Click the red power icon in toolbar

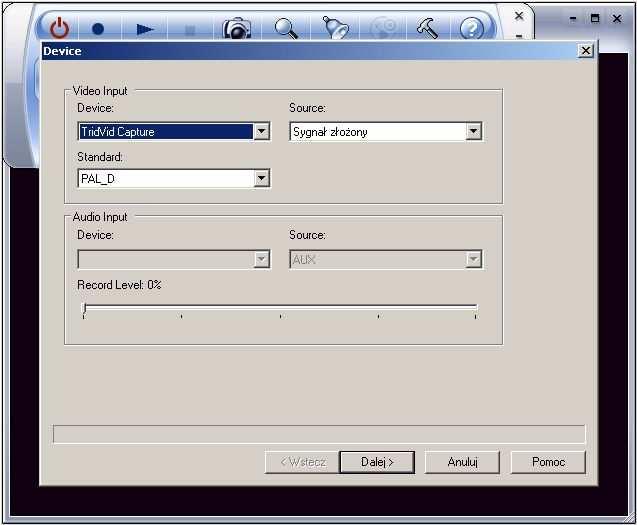59,28
